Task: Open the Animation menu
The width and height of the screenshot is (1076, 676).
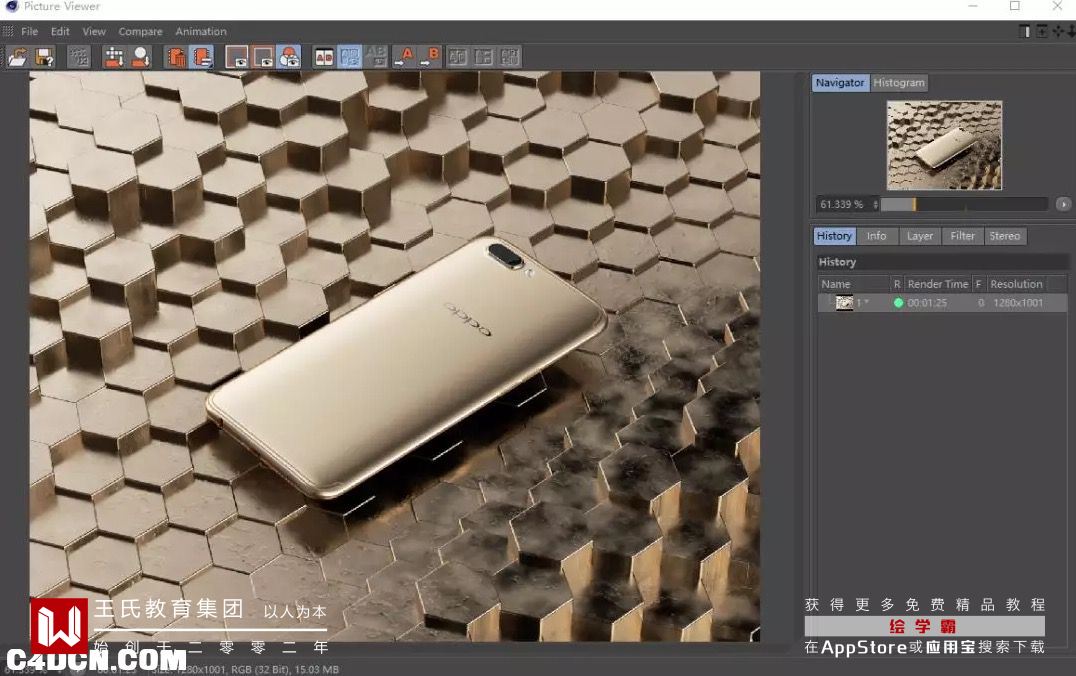Action: coord(200,32)
